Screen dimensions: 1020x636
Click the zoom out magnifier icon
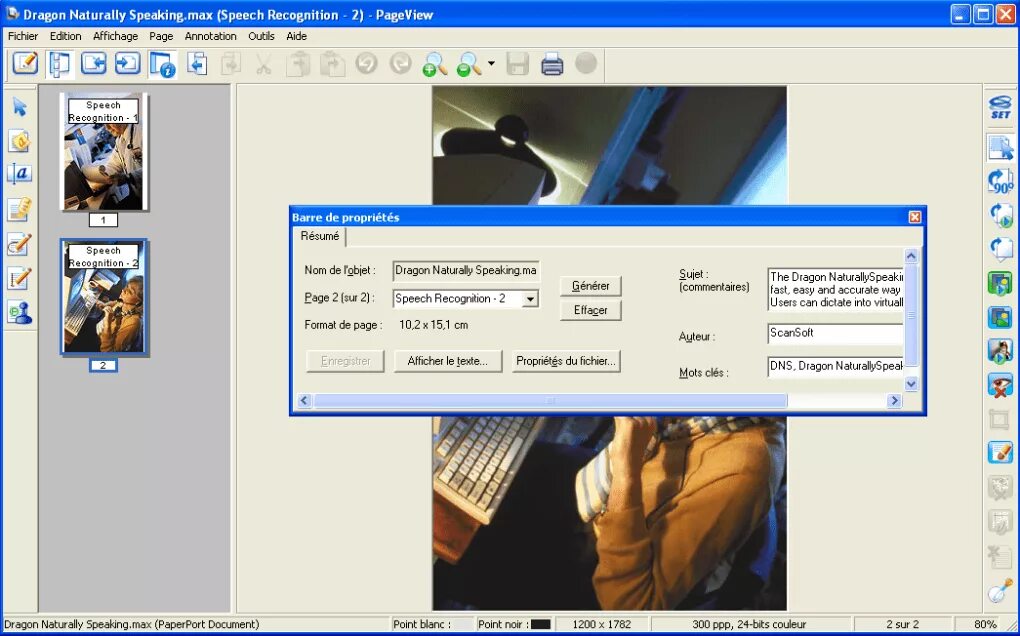[469, 64]
